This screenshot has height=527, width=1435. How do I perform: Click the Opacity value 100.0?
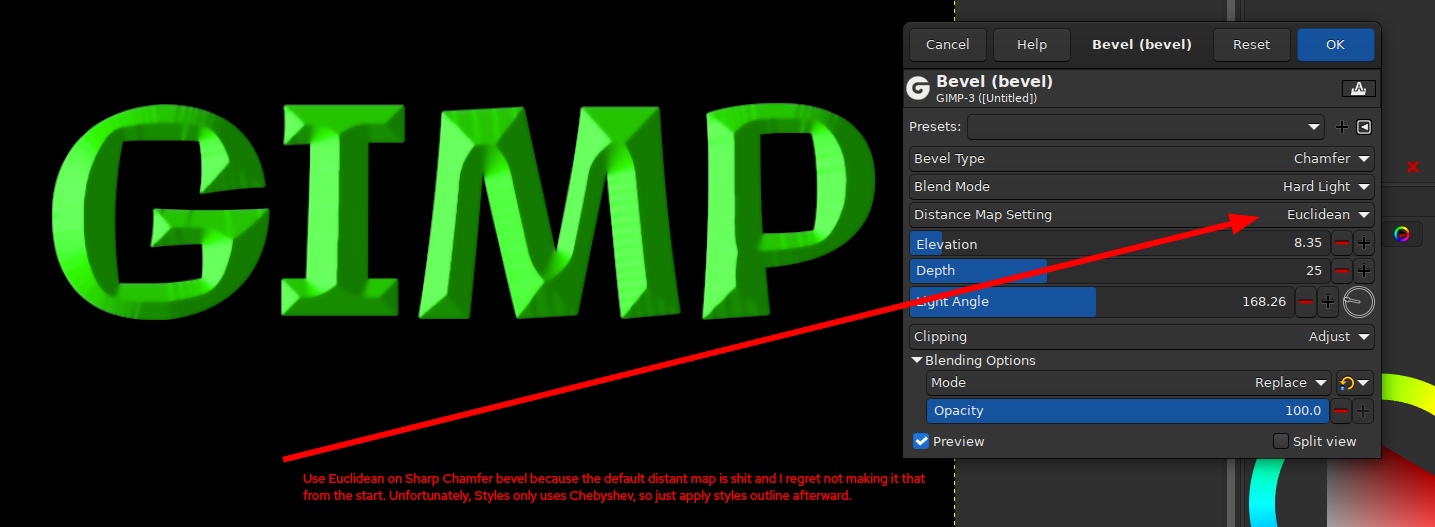pos(1303,411)
